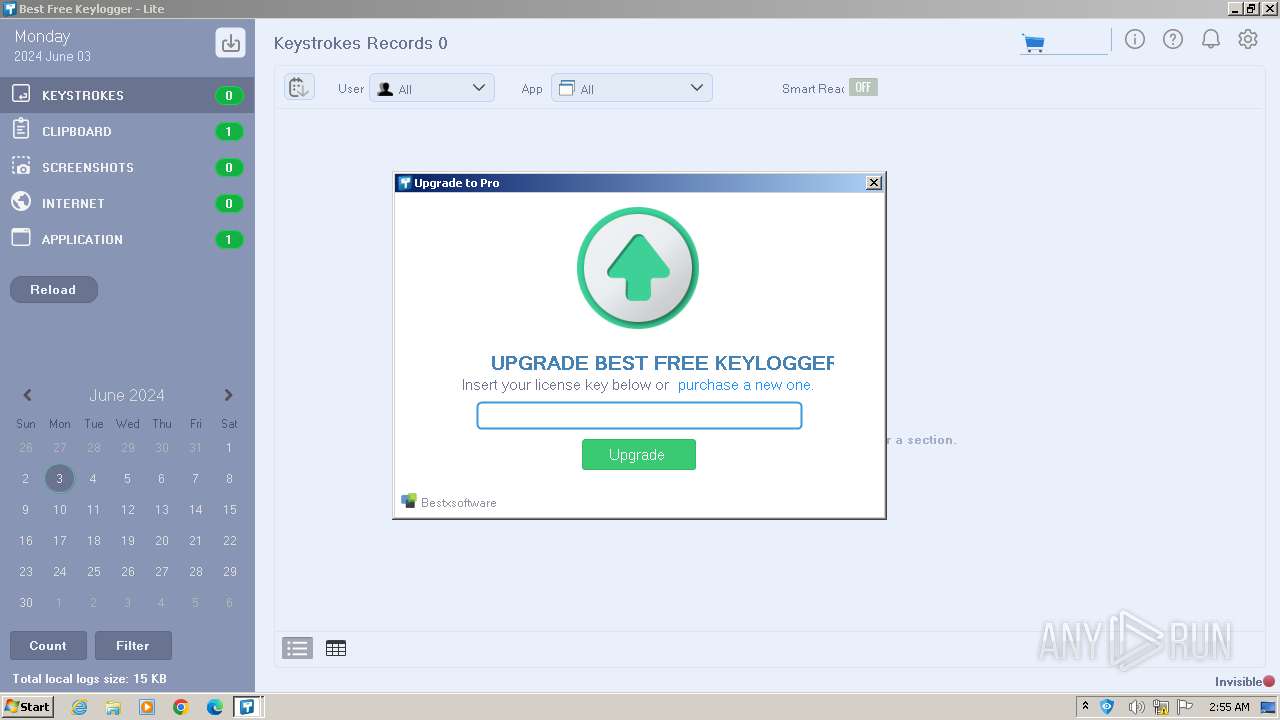Screen dimensions: 1280x720
Task: Follow the purchase a new one link
Action: [745, 385]
